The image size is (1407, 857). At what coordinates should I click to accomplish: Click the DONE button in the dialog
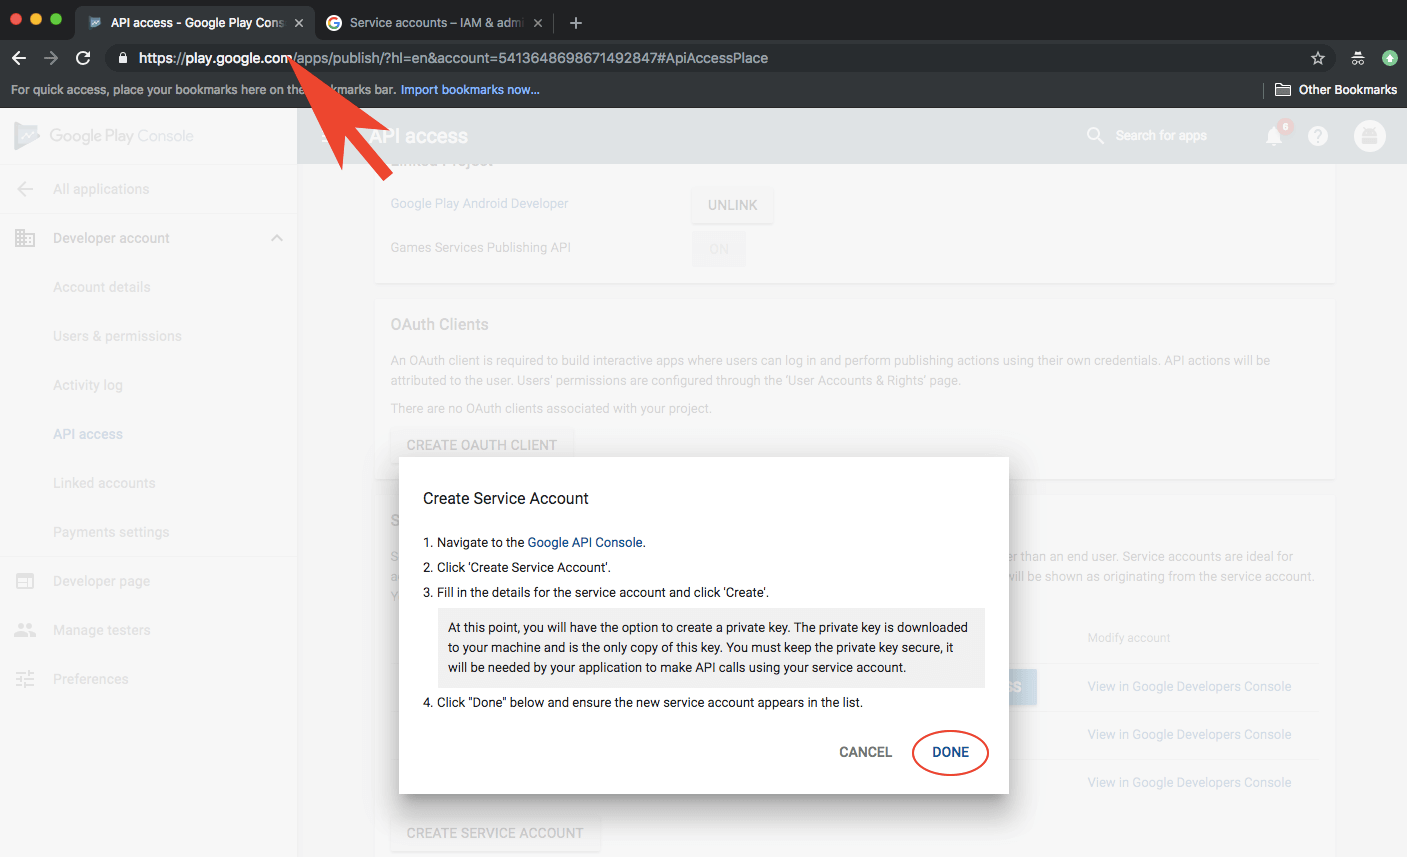click(x=950, y=752)
